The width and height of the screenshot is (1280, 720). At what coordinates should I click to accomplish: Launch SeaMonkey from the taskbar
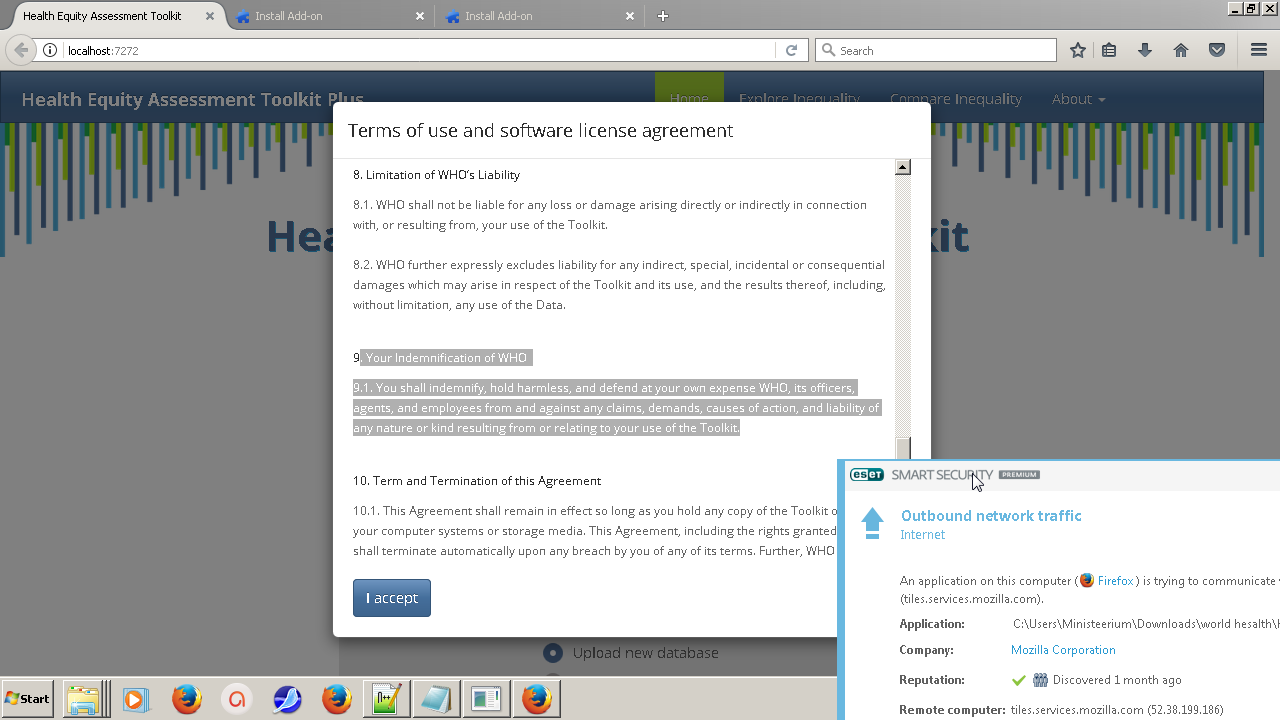tap(287, 698)
